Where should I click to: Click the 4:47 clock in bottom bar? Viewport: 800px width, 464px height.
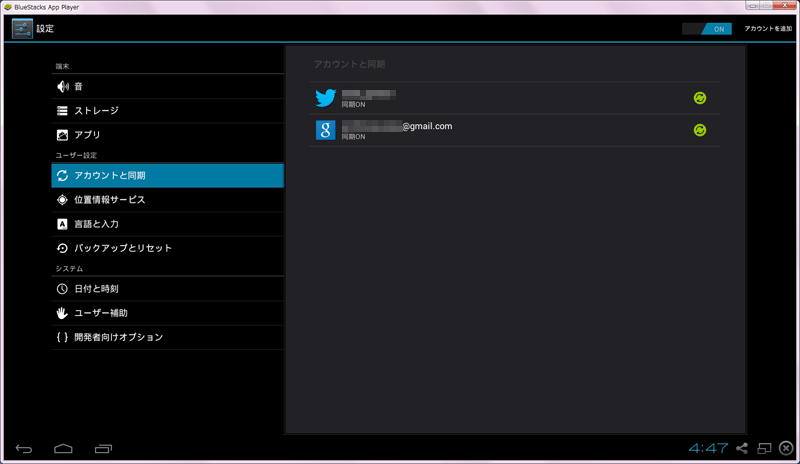click(x=708, y=448)
